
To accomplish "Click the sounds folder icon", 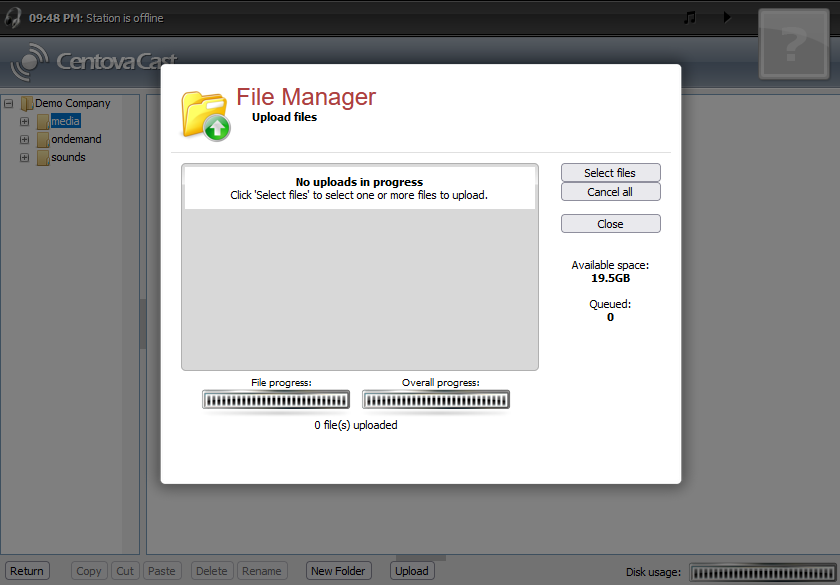I will point(43,158).
